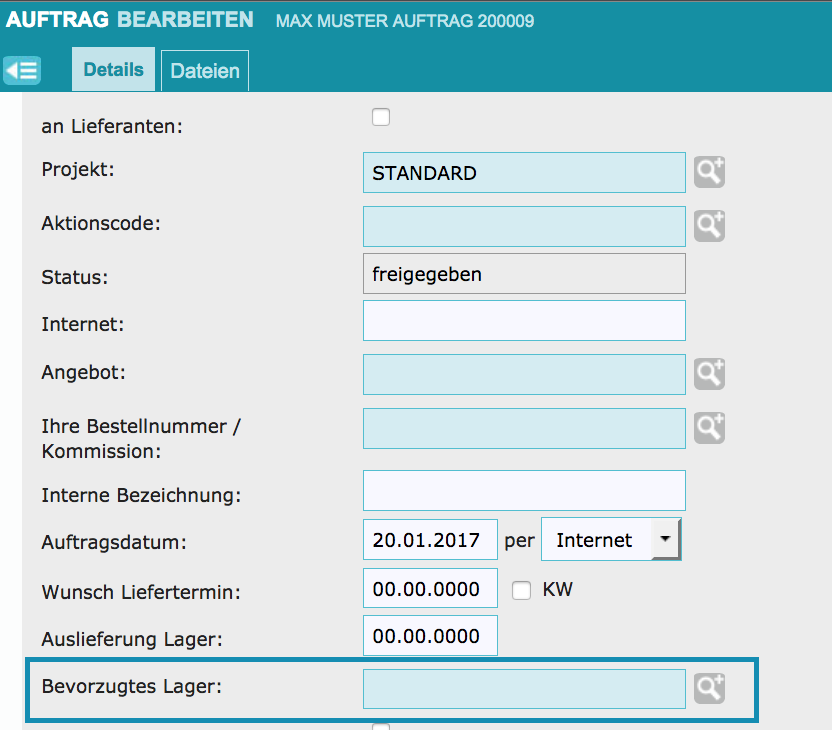Focus the Aktionscode input field

(524, 226)
